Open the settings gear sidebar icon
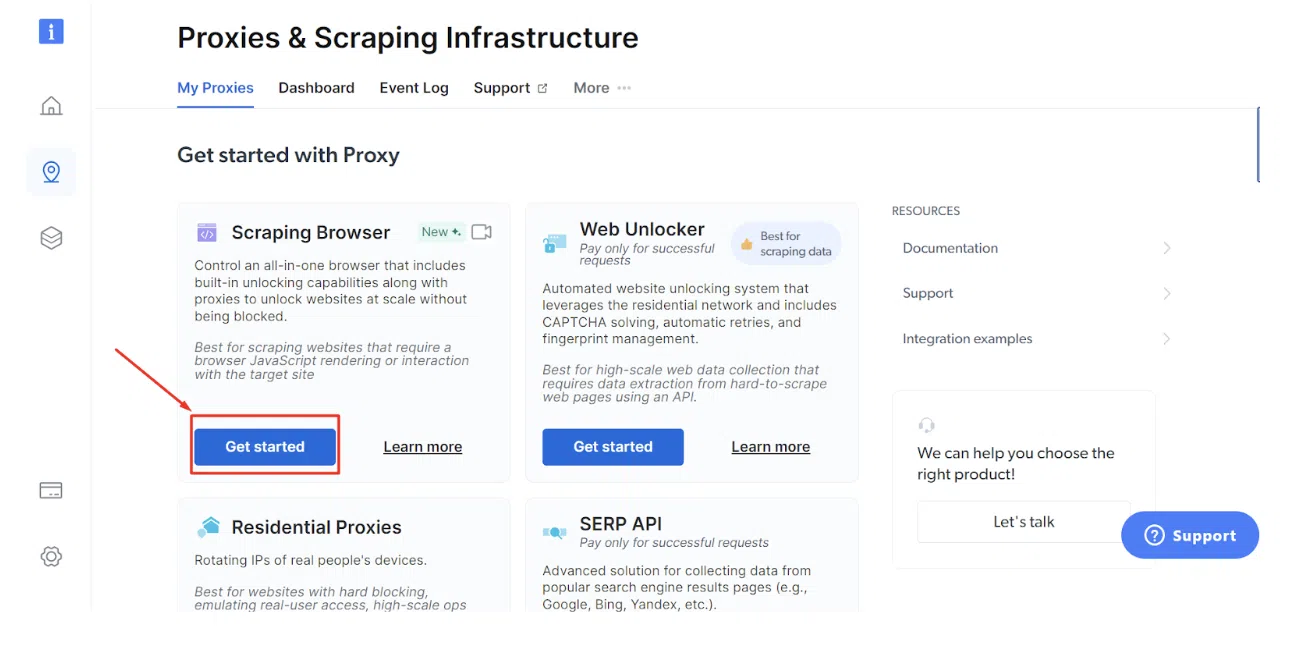 (x=51, y=556)
